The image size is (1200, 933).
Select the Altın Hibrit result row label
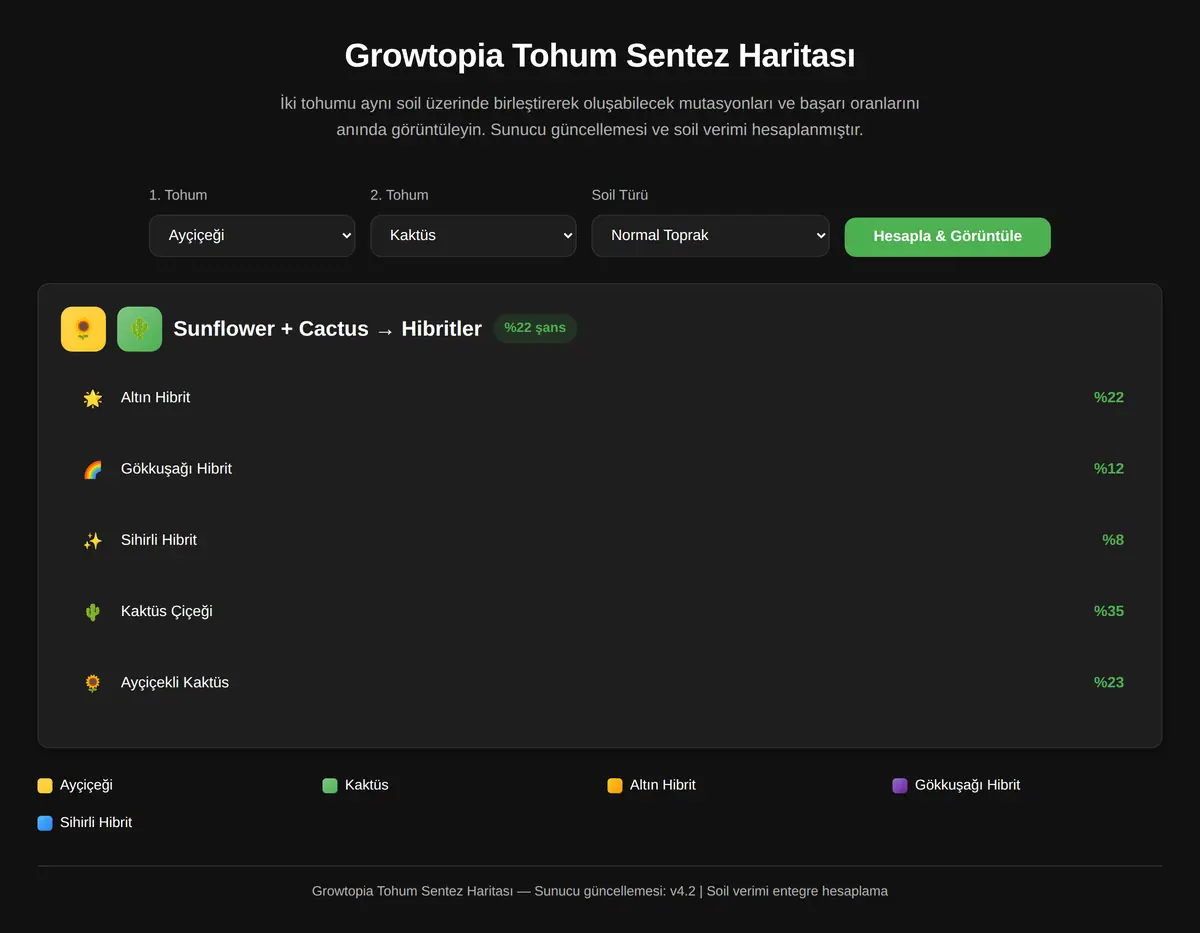click(x=155, y=398)
